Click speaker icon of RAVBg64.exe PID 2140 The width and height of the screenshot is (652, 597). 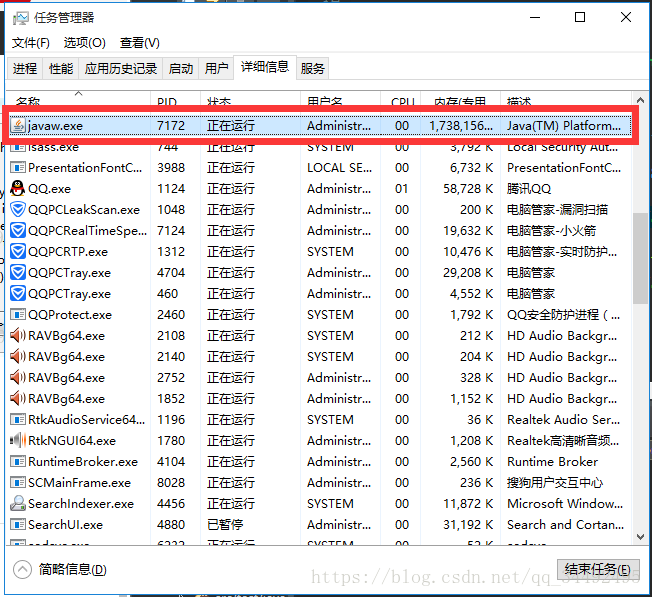point(17,356)
